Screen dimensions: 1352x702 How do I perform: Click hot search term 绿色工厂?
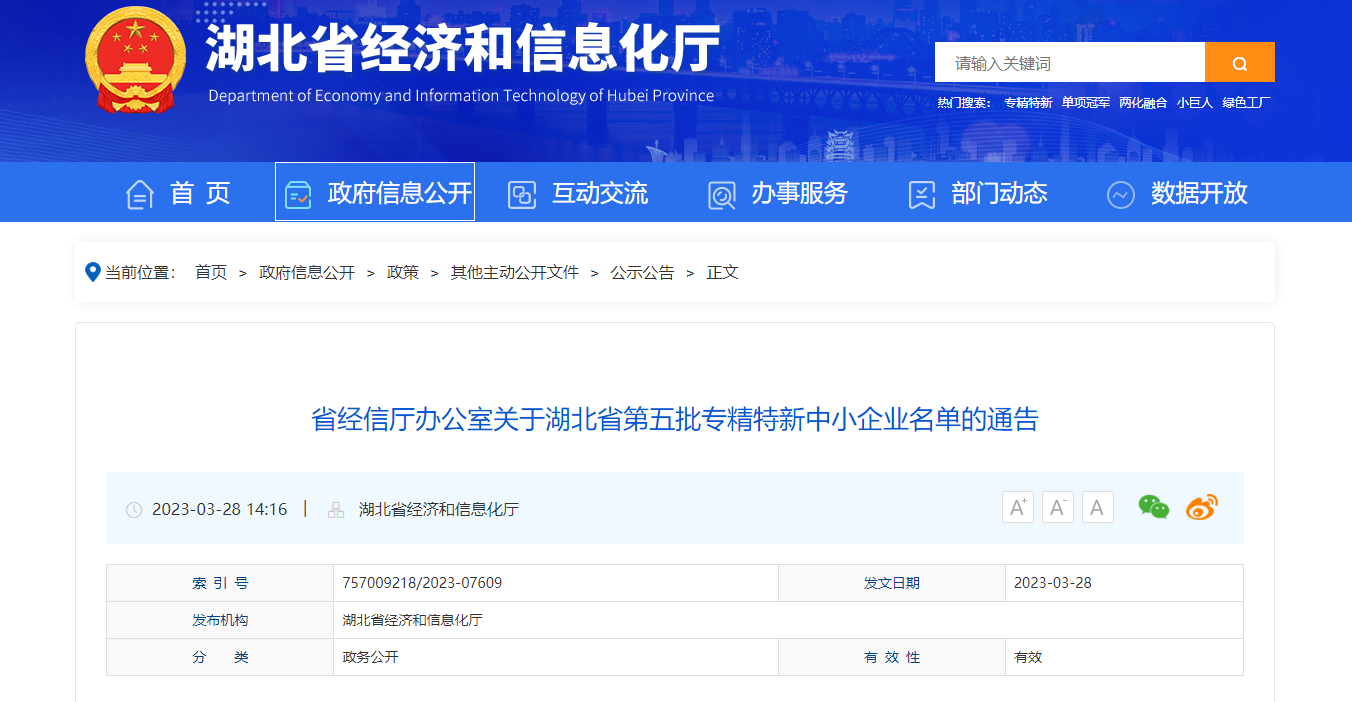click(1246, 102)
